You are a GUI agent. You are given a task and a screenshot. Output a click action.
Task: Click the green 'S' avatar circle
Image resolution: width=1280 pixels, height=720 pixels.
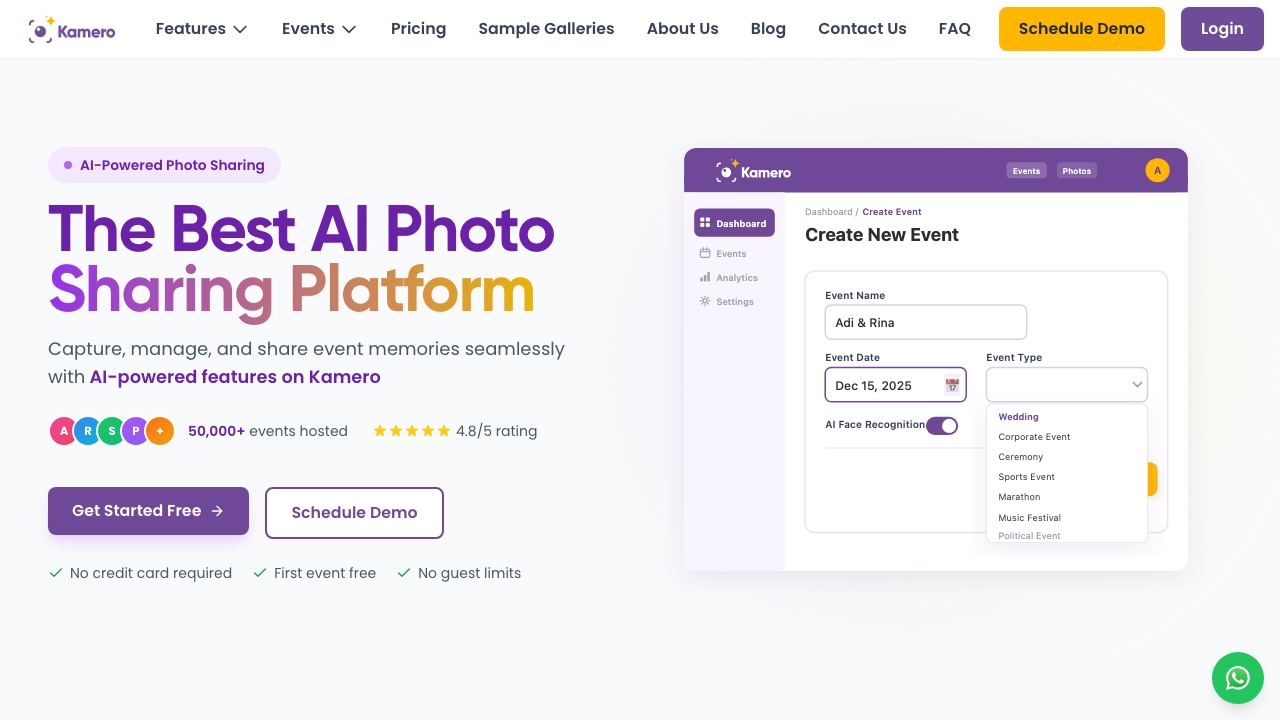click(111, 431)
